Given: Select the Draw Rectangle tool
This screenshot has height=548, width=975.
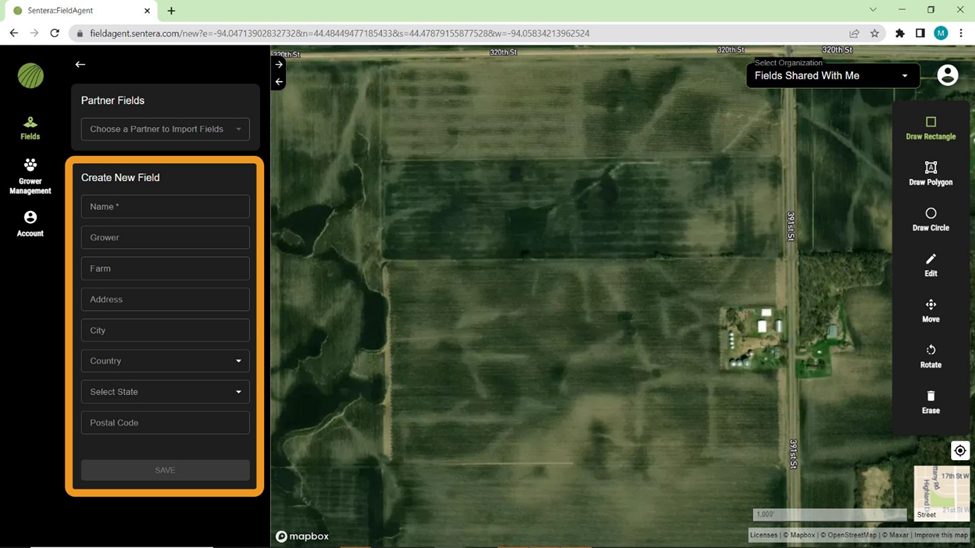Looking at the screenshot, I should coord(930,127).
